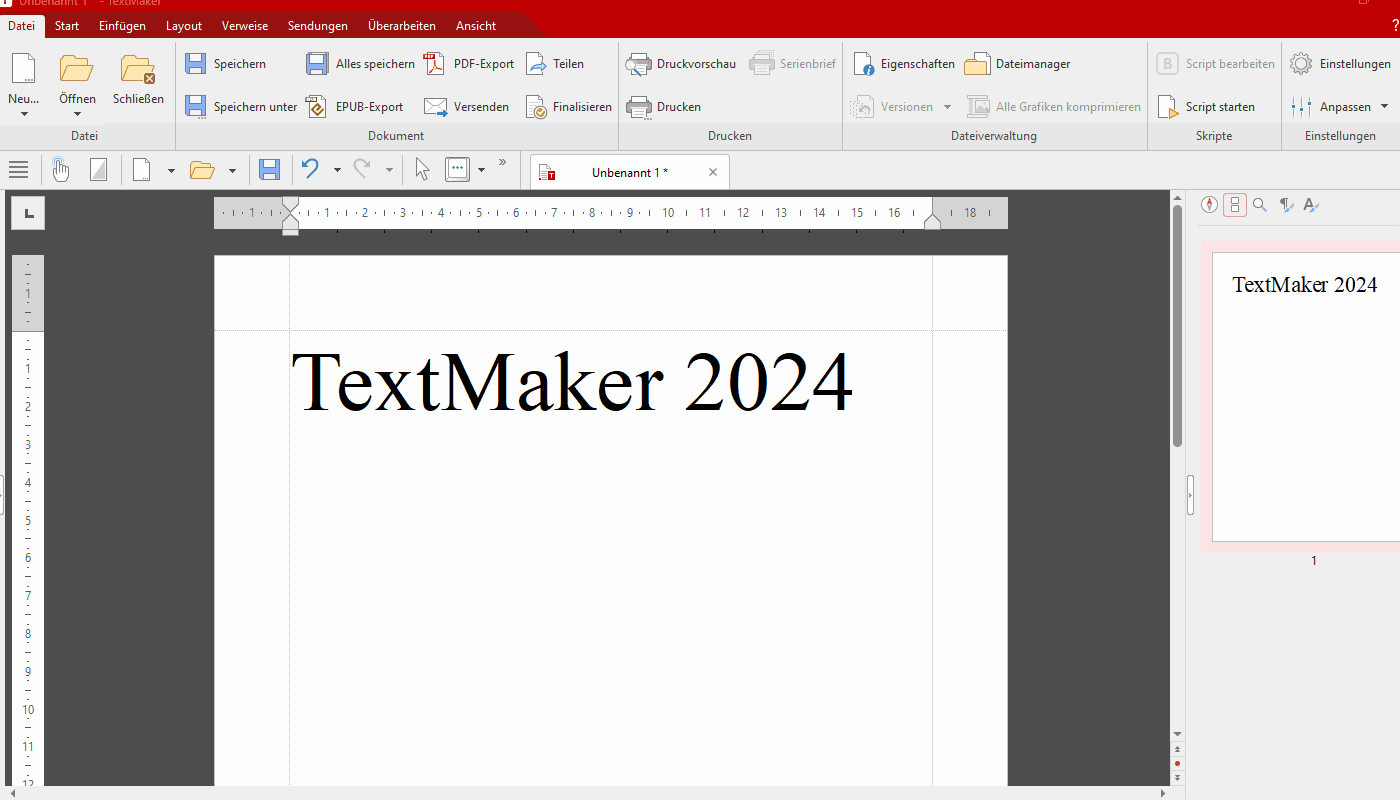Image resolution: width=1400 pixels, height=800 pixels.
Task: Open sidebar character styles icon
Action: click(x=1311, y=205)
